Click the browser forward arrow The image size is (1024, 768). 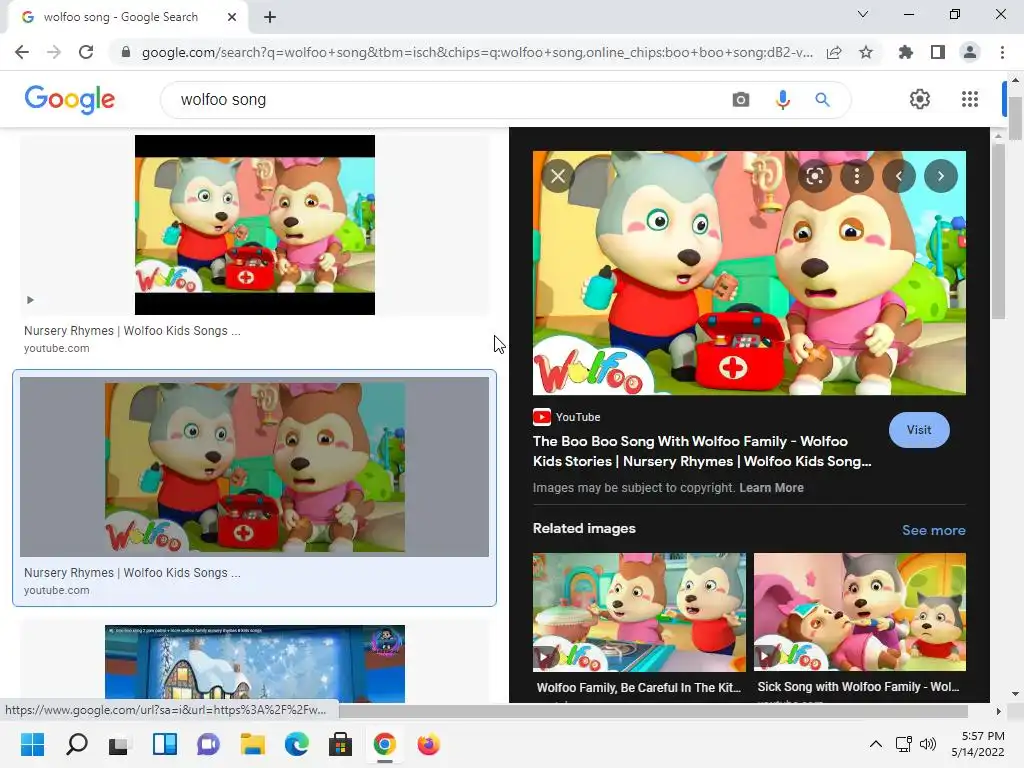54,52
